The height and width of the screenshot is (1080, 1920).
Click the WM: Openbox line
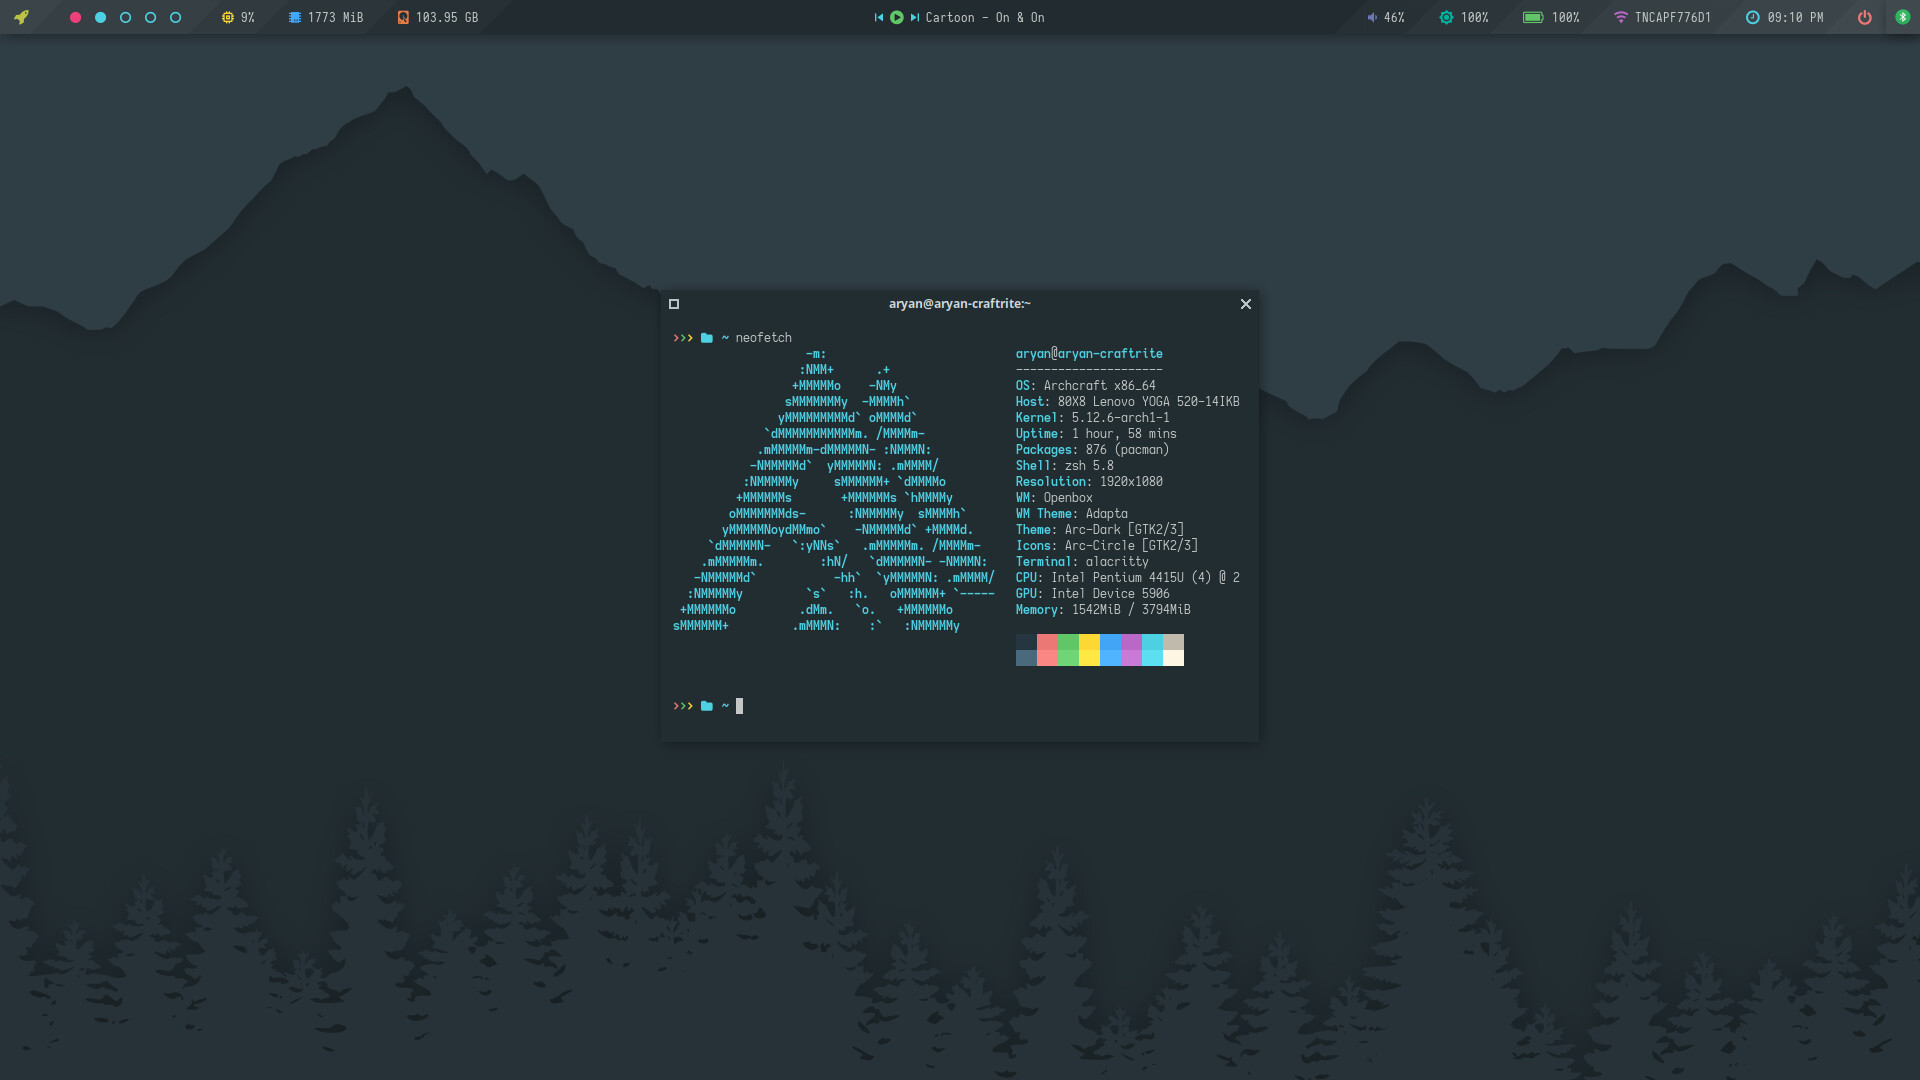tap(1054, 498)
